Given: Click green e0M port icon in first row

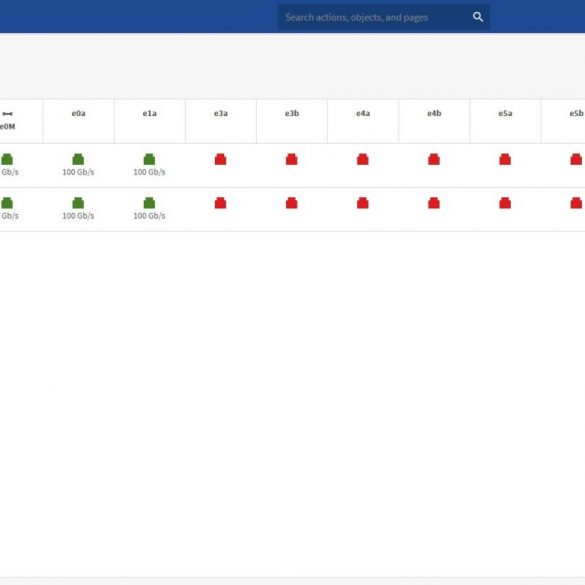Looking at the screenshot, I should (x=7, y=159).
